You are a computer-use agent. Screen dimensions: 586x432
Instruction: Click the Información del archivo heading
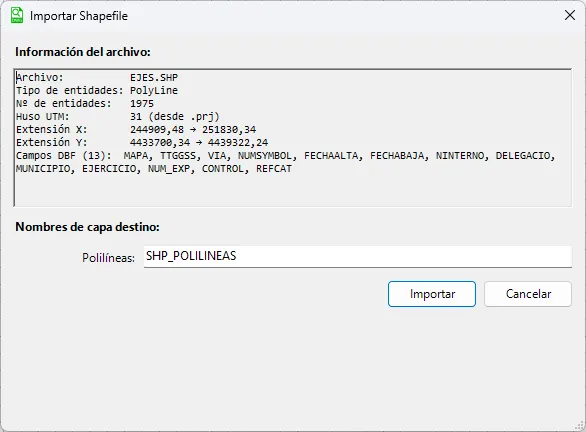(x=83, y=52)
